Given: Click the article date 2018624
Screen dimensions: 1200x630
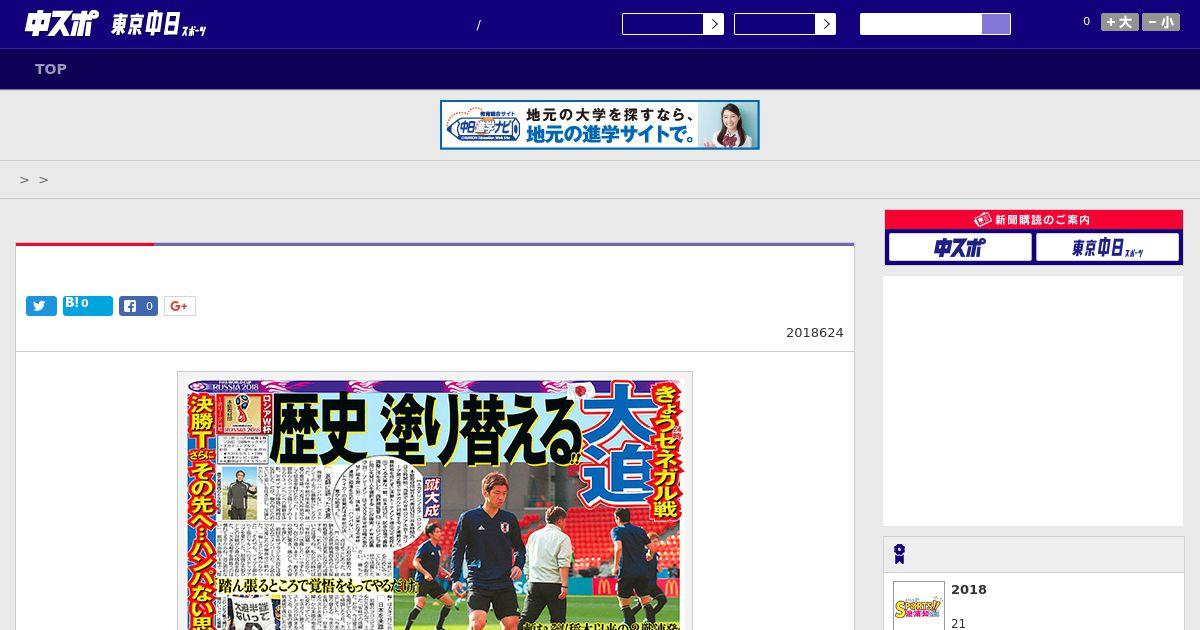Looking at the screenshot, I should [815, 333].
